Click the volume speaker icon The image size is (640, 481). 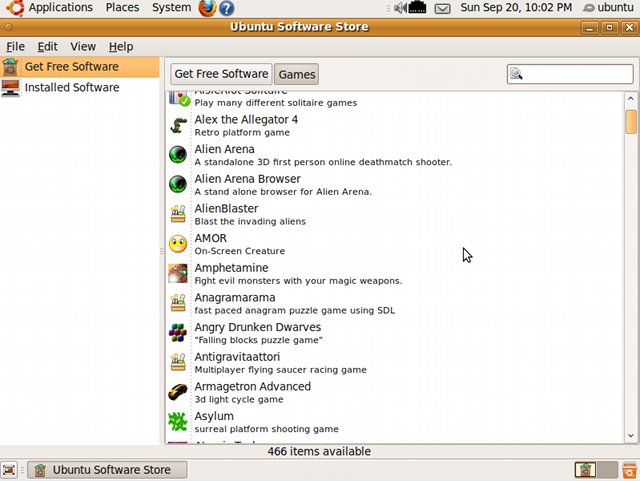(x=400, y=8)
